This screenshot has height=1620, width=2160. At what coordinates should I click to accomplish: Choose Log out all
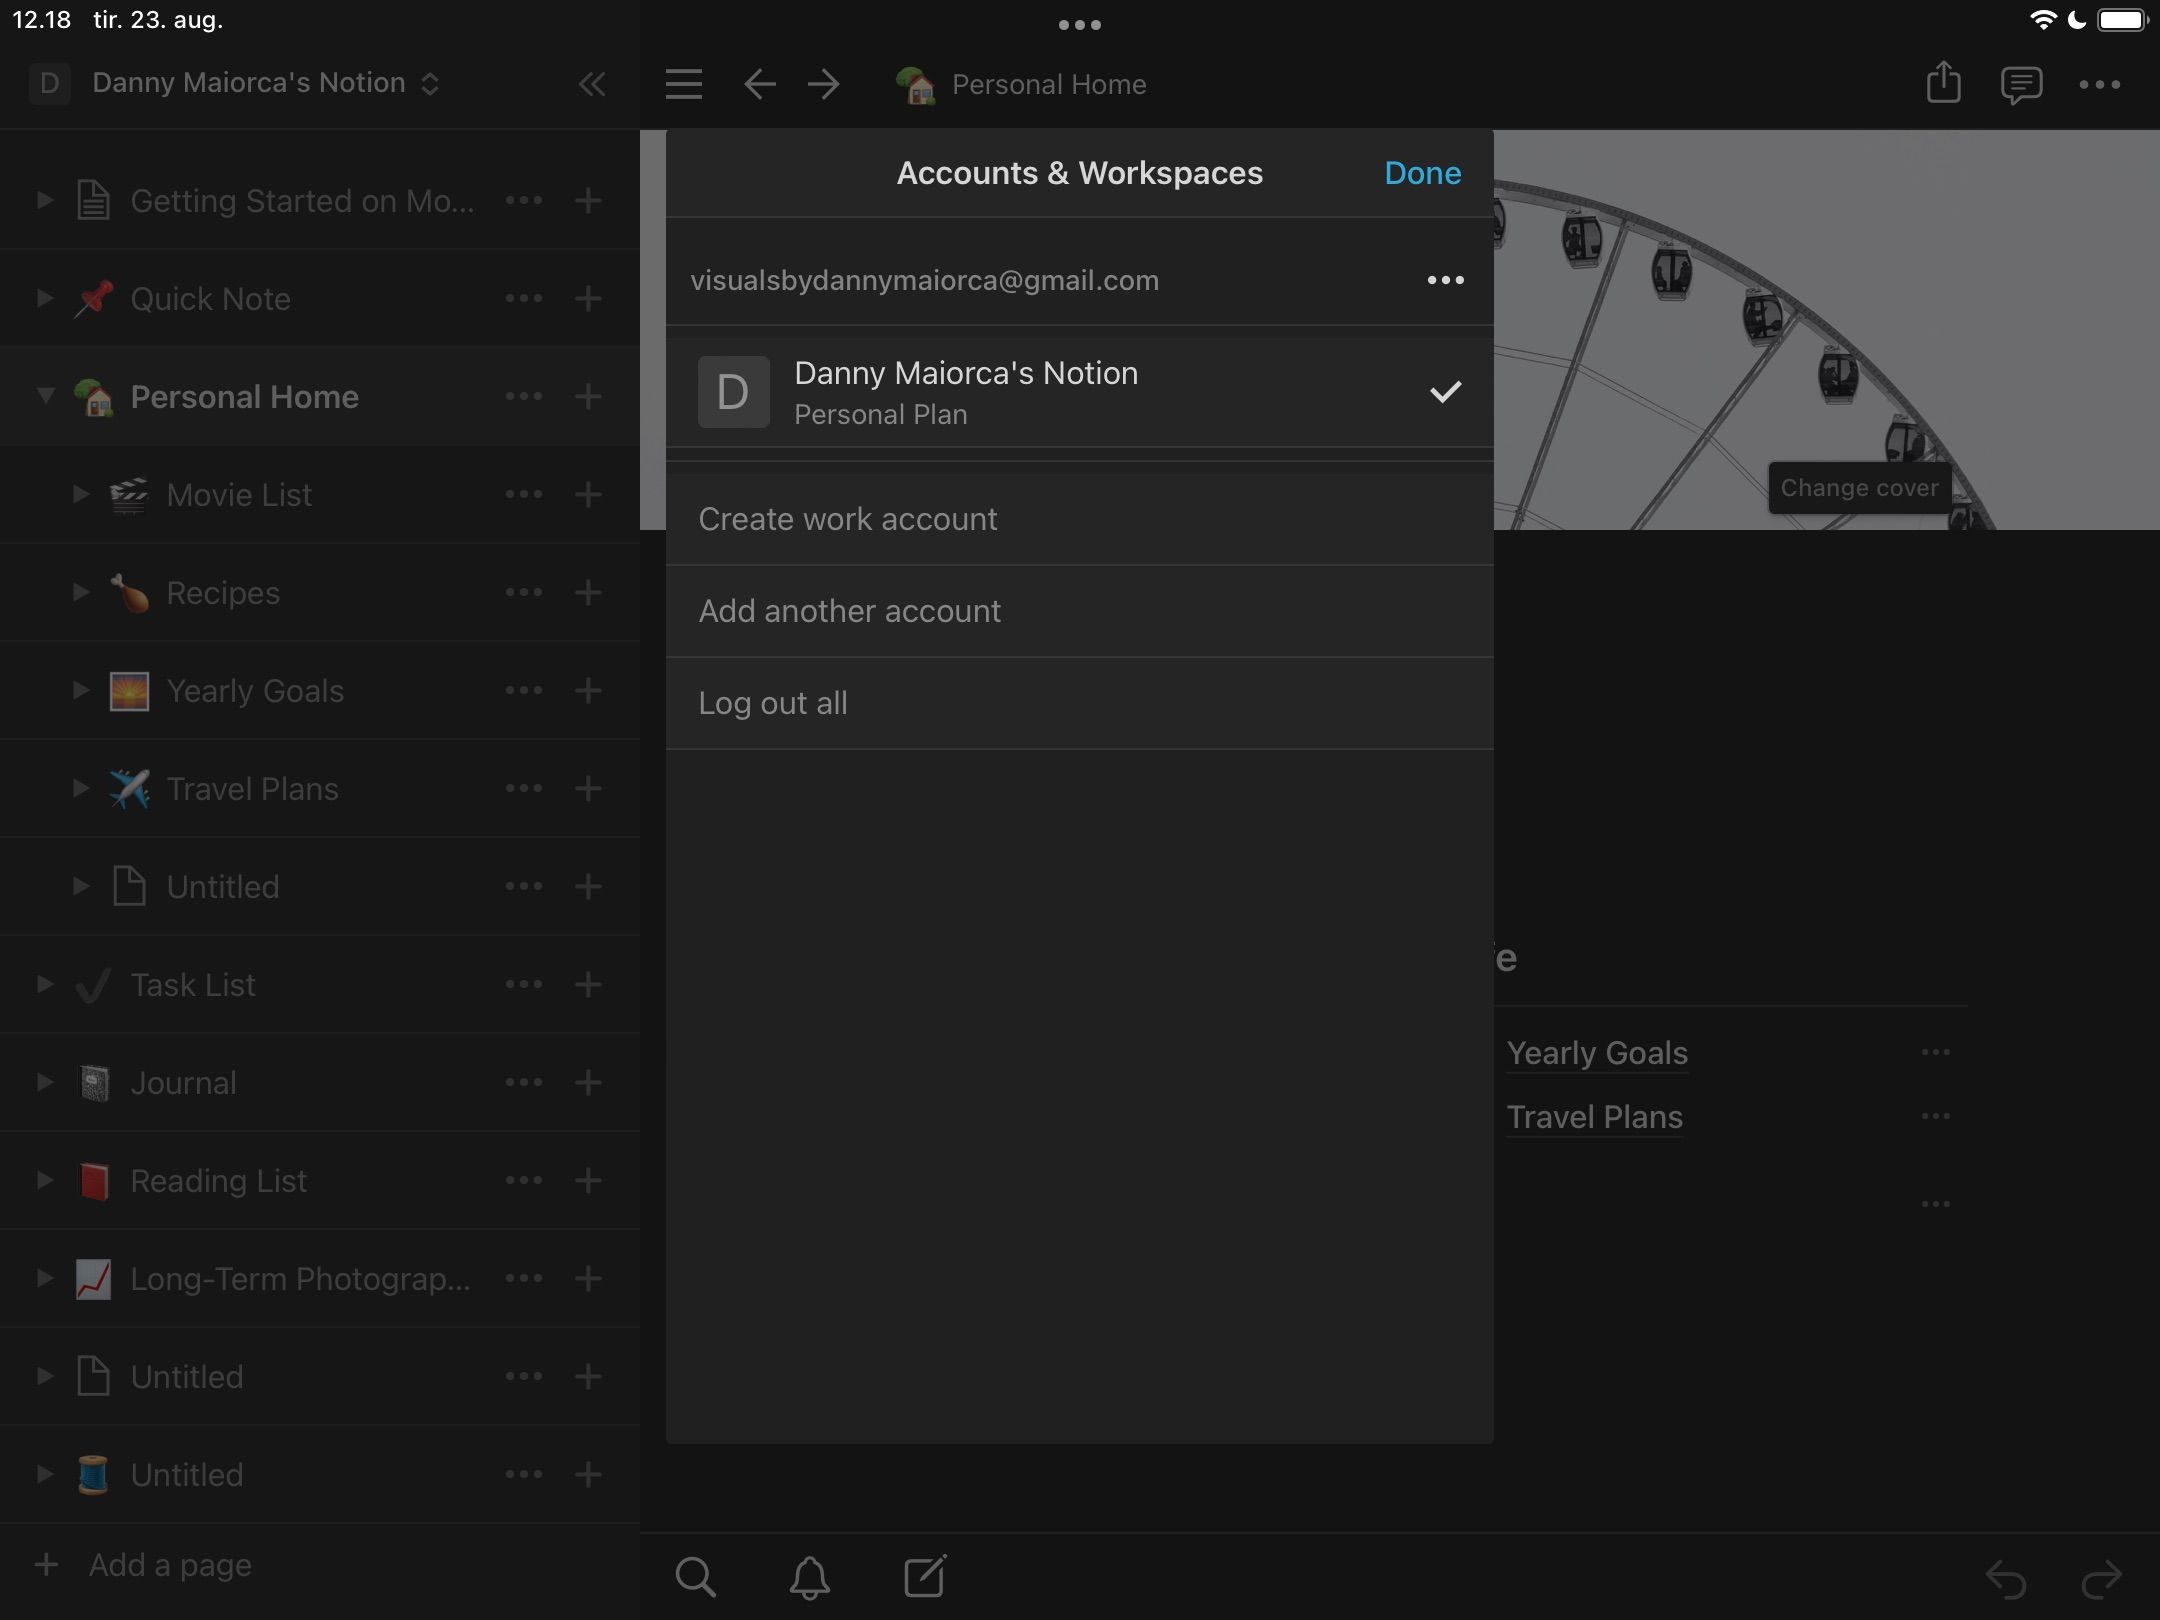pyautogui.click(x=1080, y=703)
